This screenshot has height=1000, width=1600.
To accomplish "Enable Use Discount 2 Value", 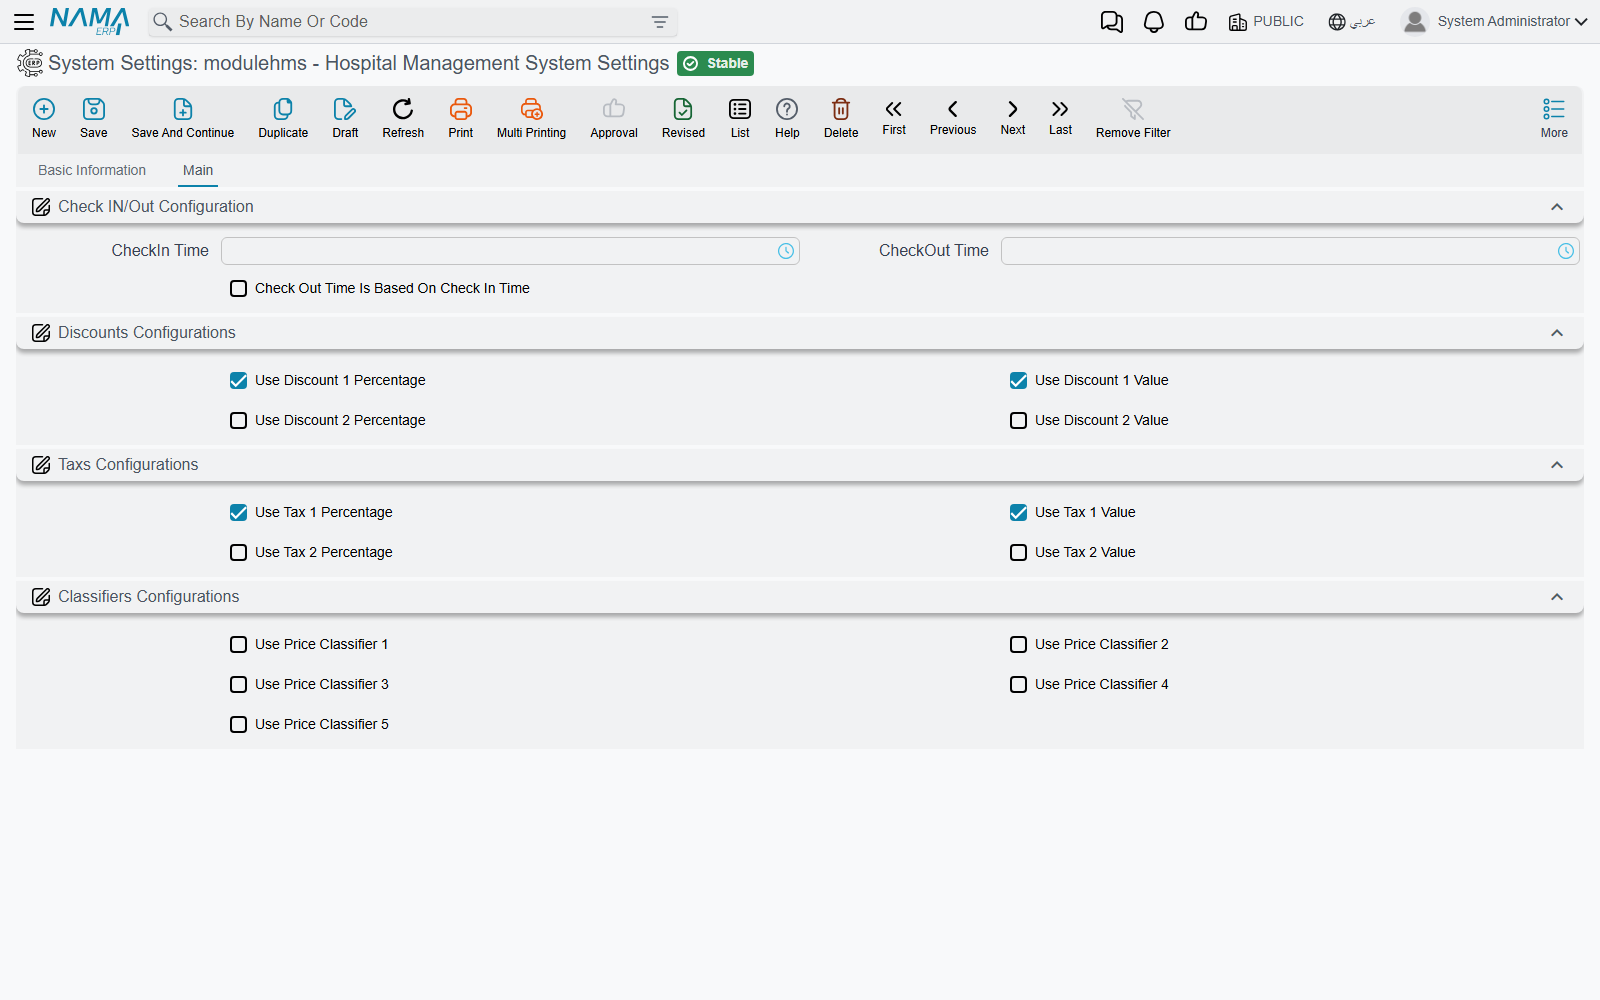I will click(x=1018, y=420).
